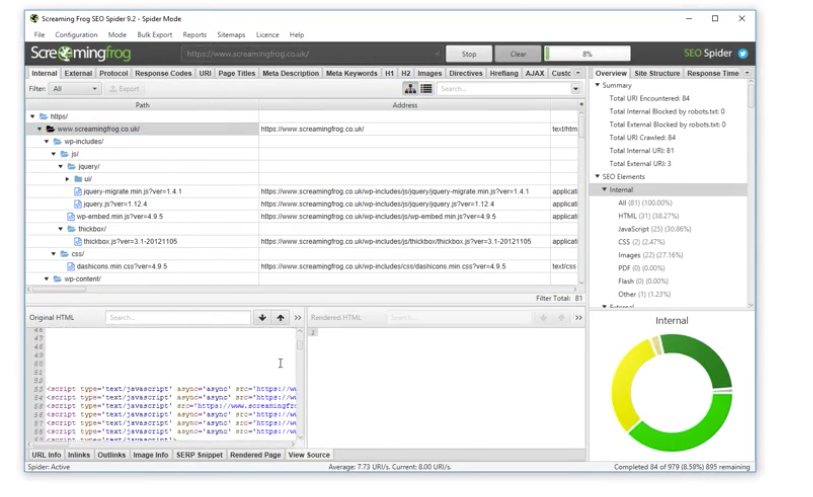
Task: Click the Original HTML search field
Action: click(x=178, y=318)
